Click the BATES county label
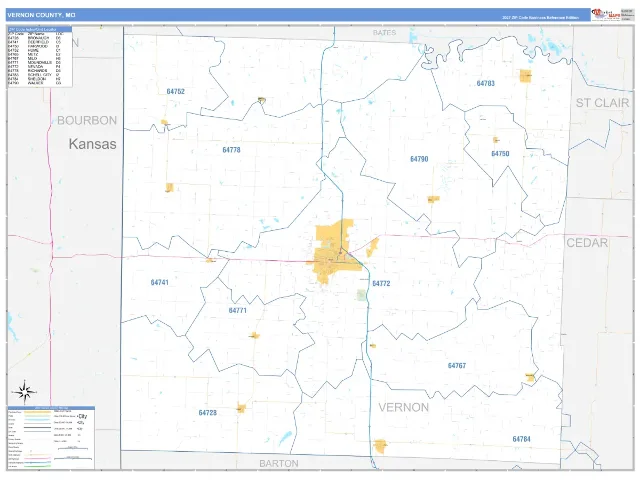 pos(384,33)
